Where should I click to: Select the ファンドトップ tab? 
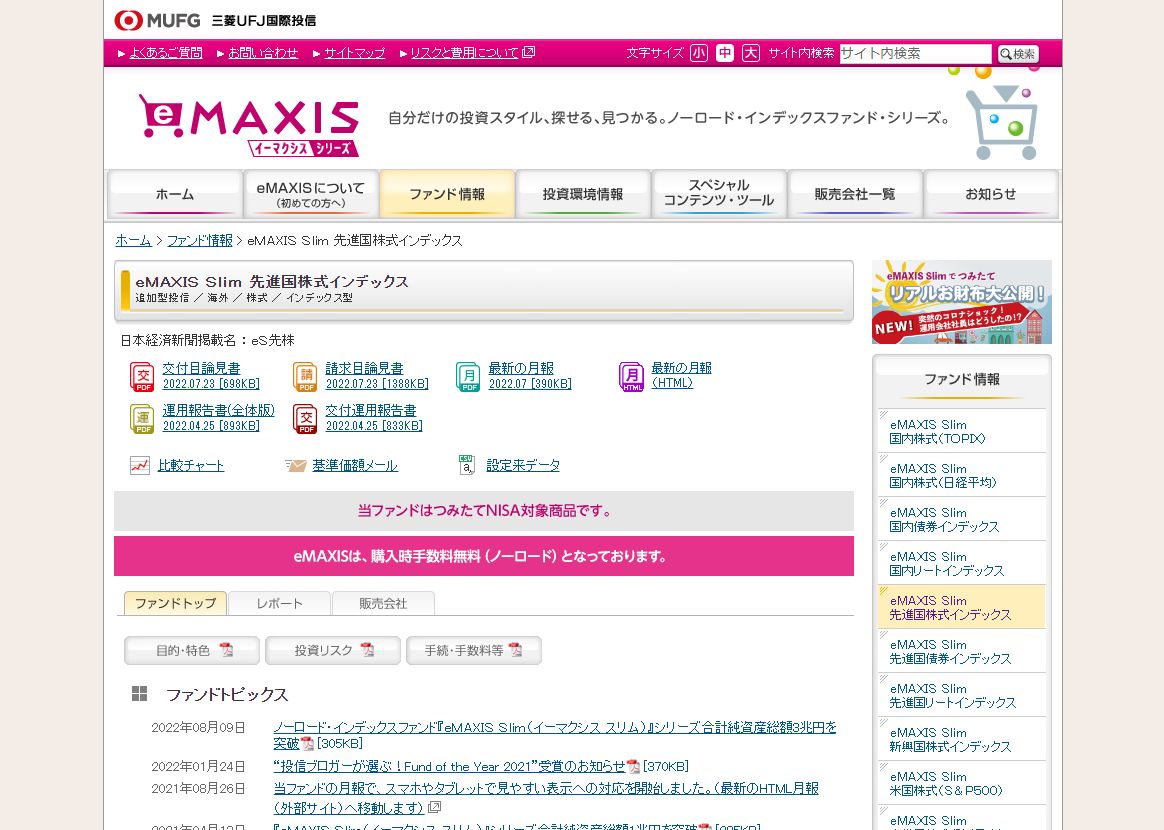[175, 603]
